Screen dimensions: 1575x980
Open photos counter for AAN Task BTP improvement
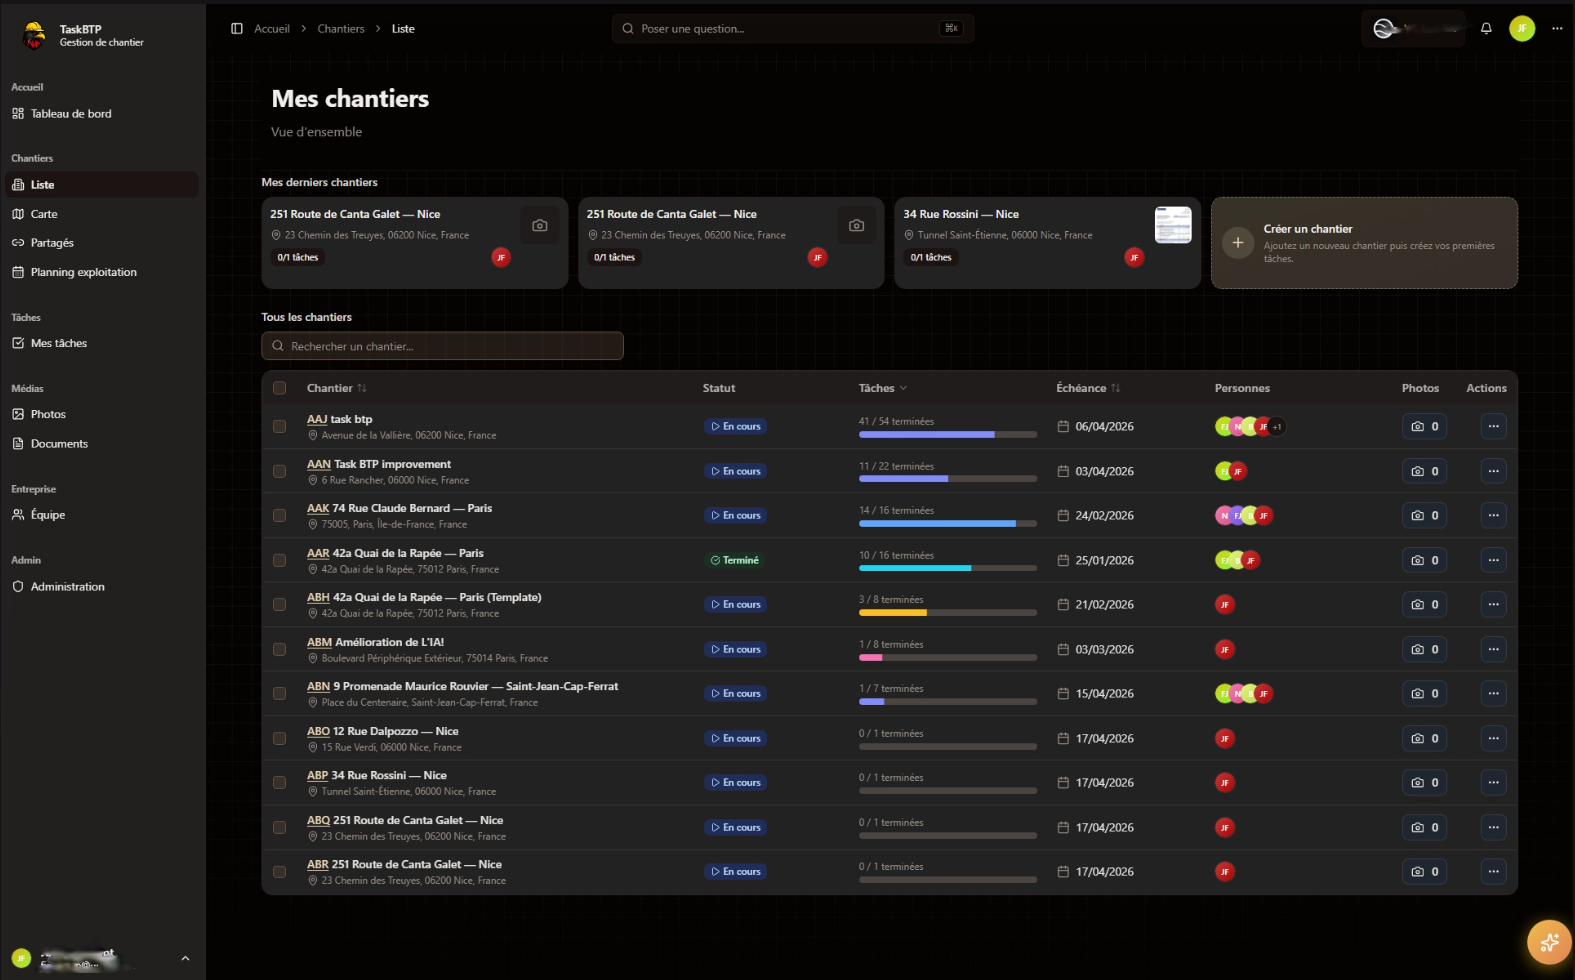click(x=1424, y=471)
